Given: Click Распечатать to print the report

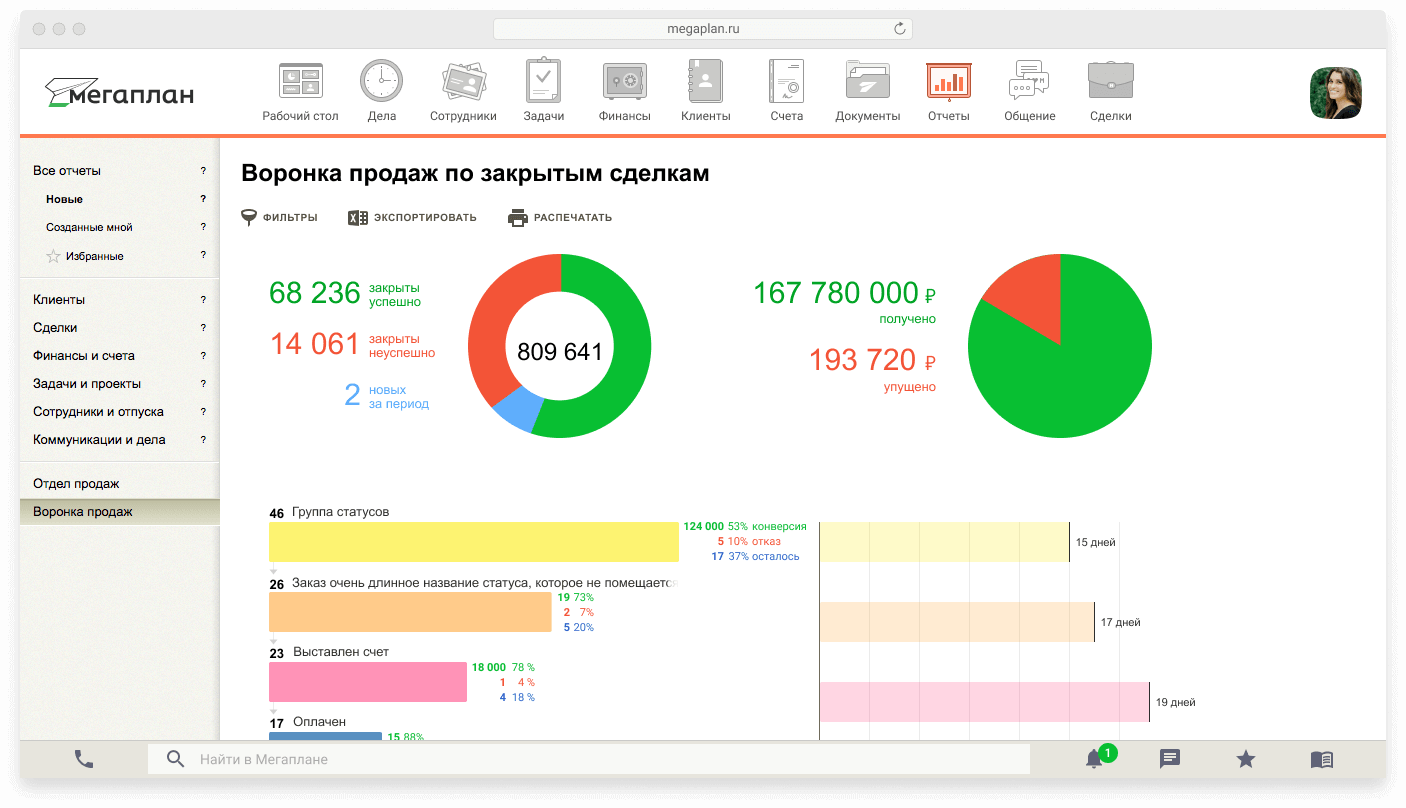Looking at the screenshot, I should point(560,217).
